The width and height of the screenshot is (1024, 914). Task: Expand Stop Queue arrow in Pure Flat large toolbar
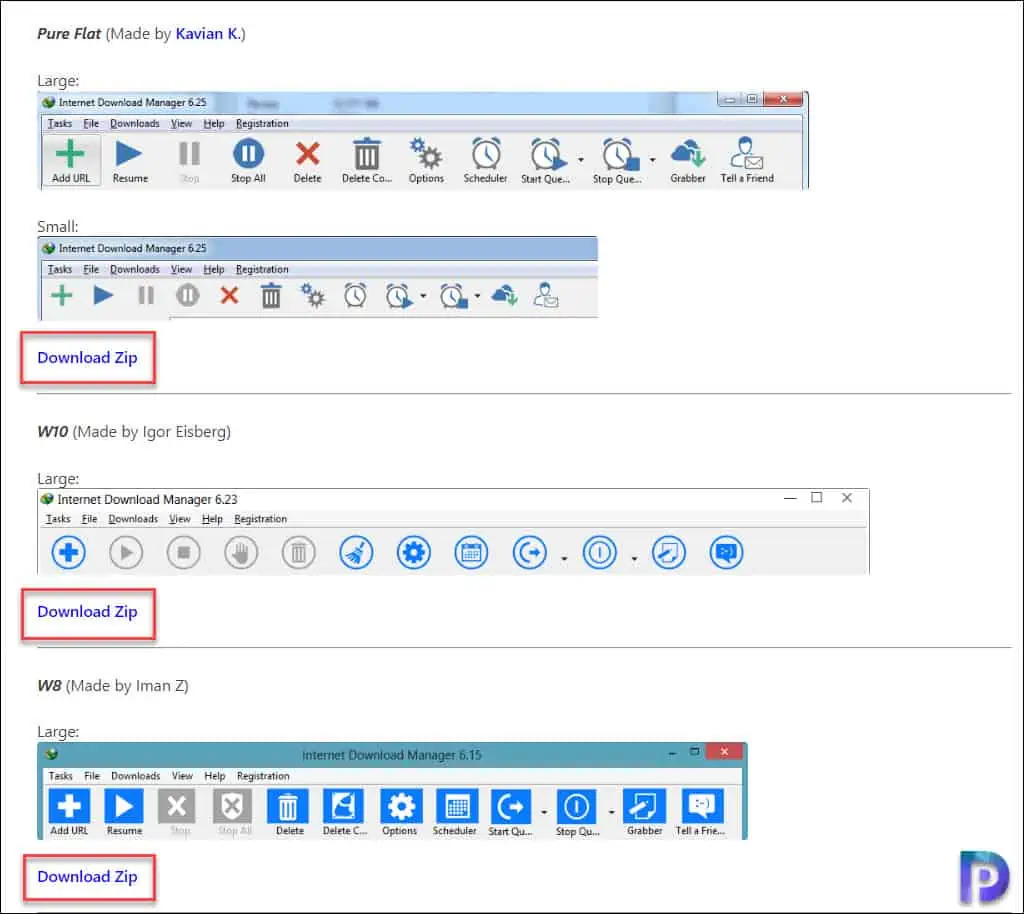(652, 160)
